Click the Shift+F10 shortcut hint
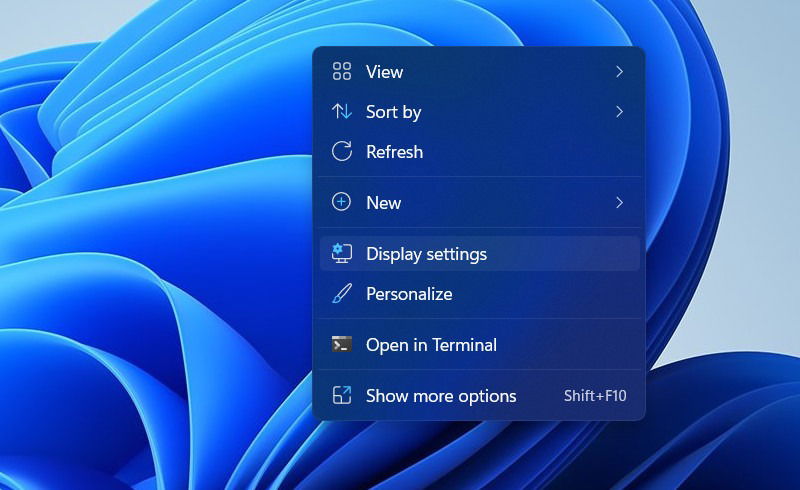 tap(595, 396)
